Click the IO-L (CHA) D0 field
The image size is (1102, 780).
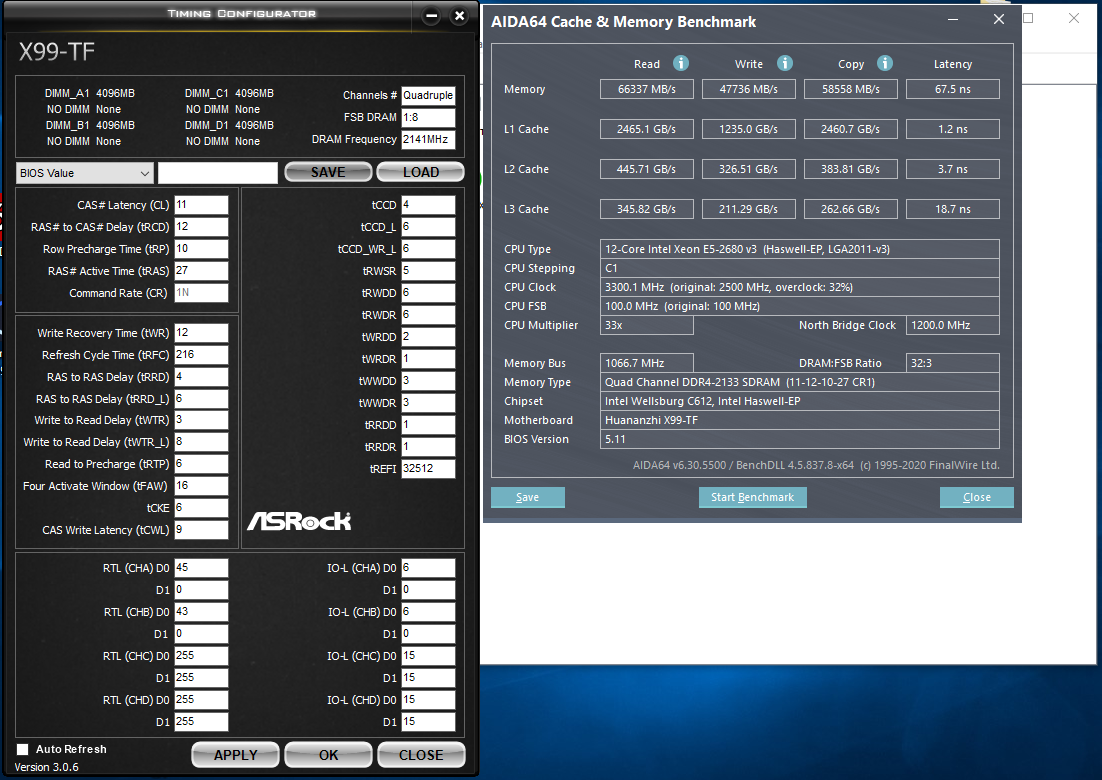click(x=428, y=568)
